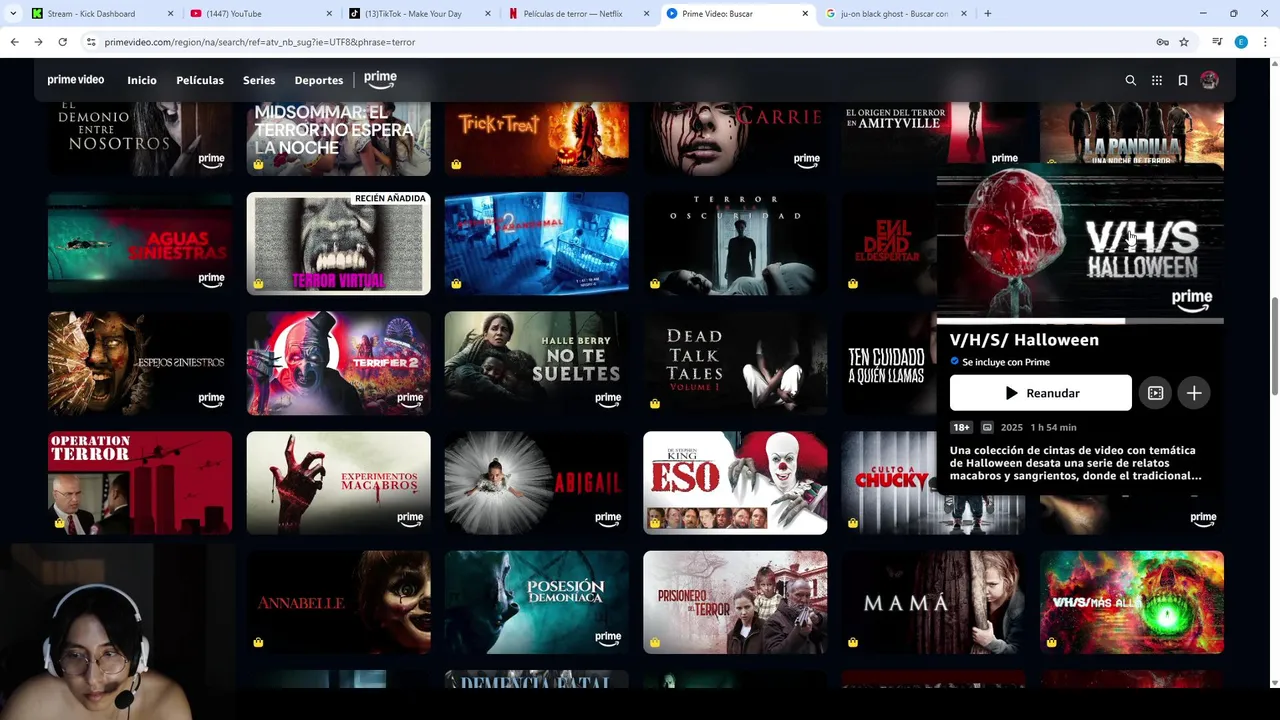This screenshot has height=720, width=1280.
Task: Open the Prime Video search icon
Action: [1130, 80]
